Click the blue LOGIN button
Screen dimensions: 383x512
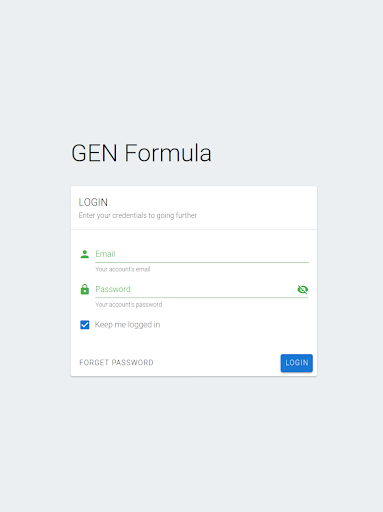(297, 363)
